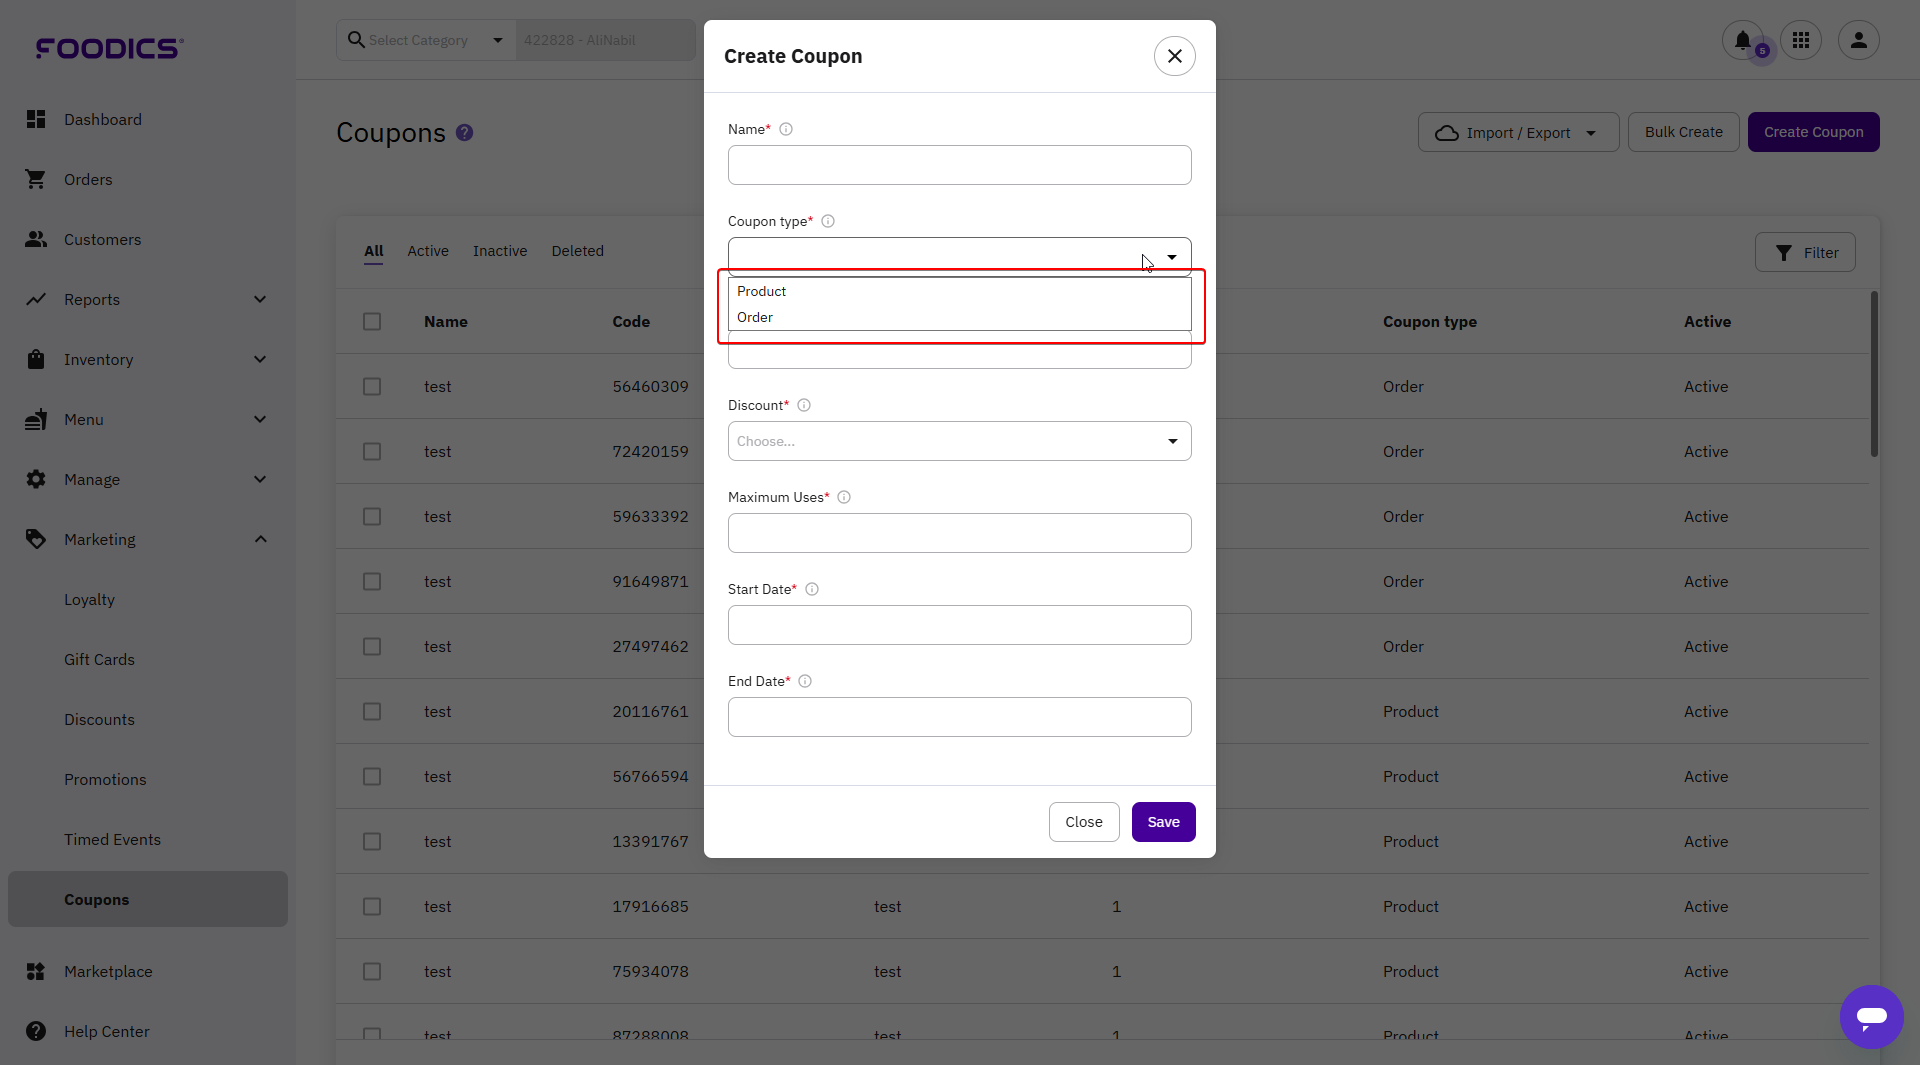Image resolution: width=1920 pixels, height=1065 pixels.
Task: Tick the select-all checkbox in table header
Action: pyautogui.click(x=372, y=322)
